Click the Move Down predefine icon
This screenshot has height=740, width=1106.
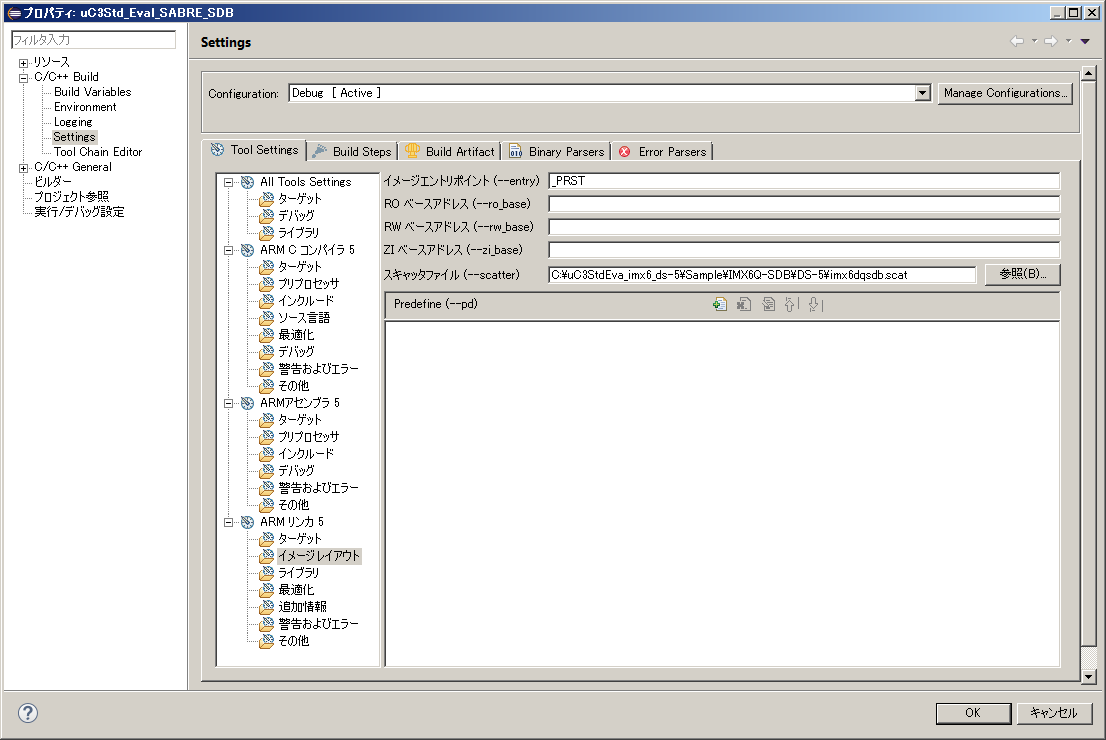815,305
